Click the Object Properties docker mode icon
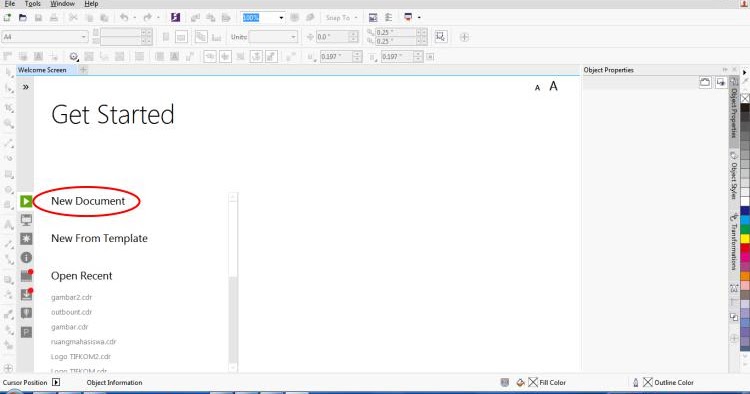This screenshot has width=750, height=394. tap(705, 82)
